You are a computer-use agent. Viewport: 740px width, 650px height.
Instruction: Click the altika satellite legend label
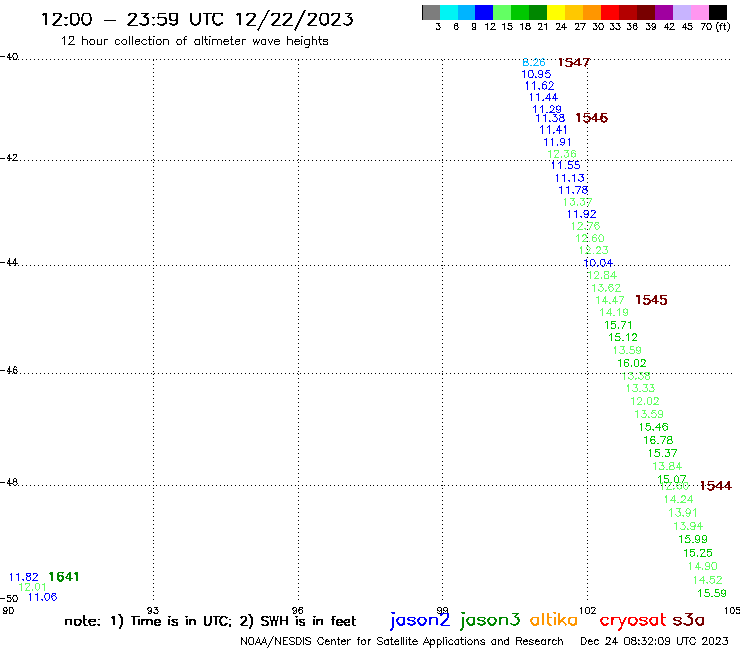tap(554, 620)
